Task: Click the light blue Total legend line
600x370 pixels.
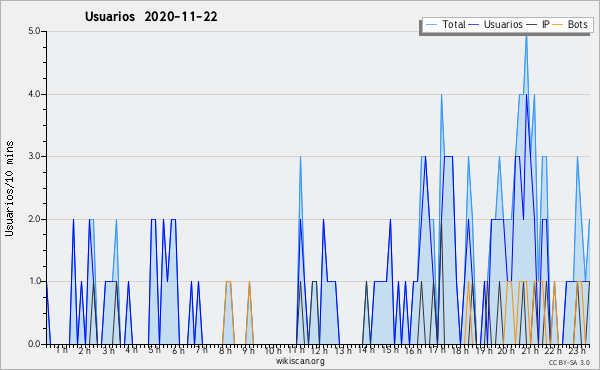Action: 431,25
